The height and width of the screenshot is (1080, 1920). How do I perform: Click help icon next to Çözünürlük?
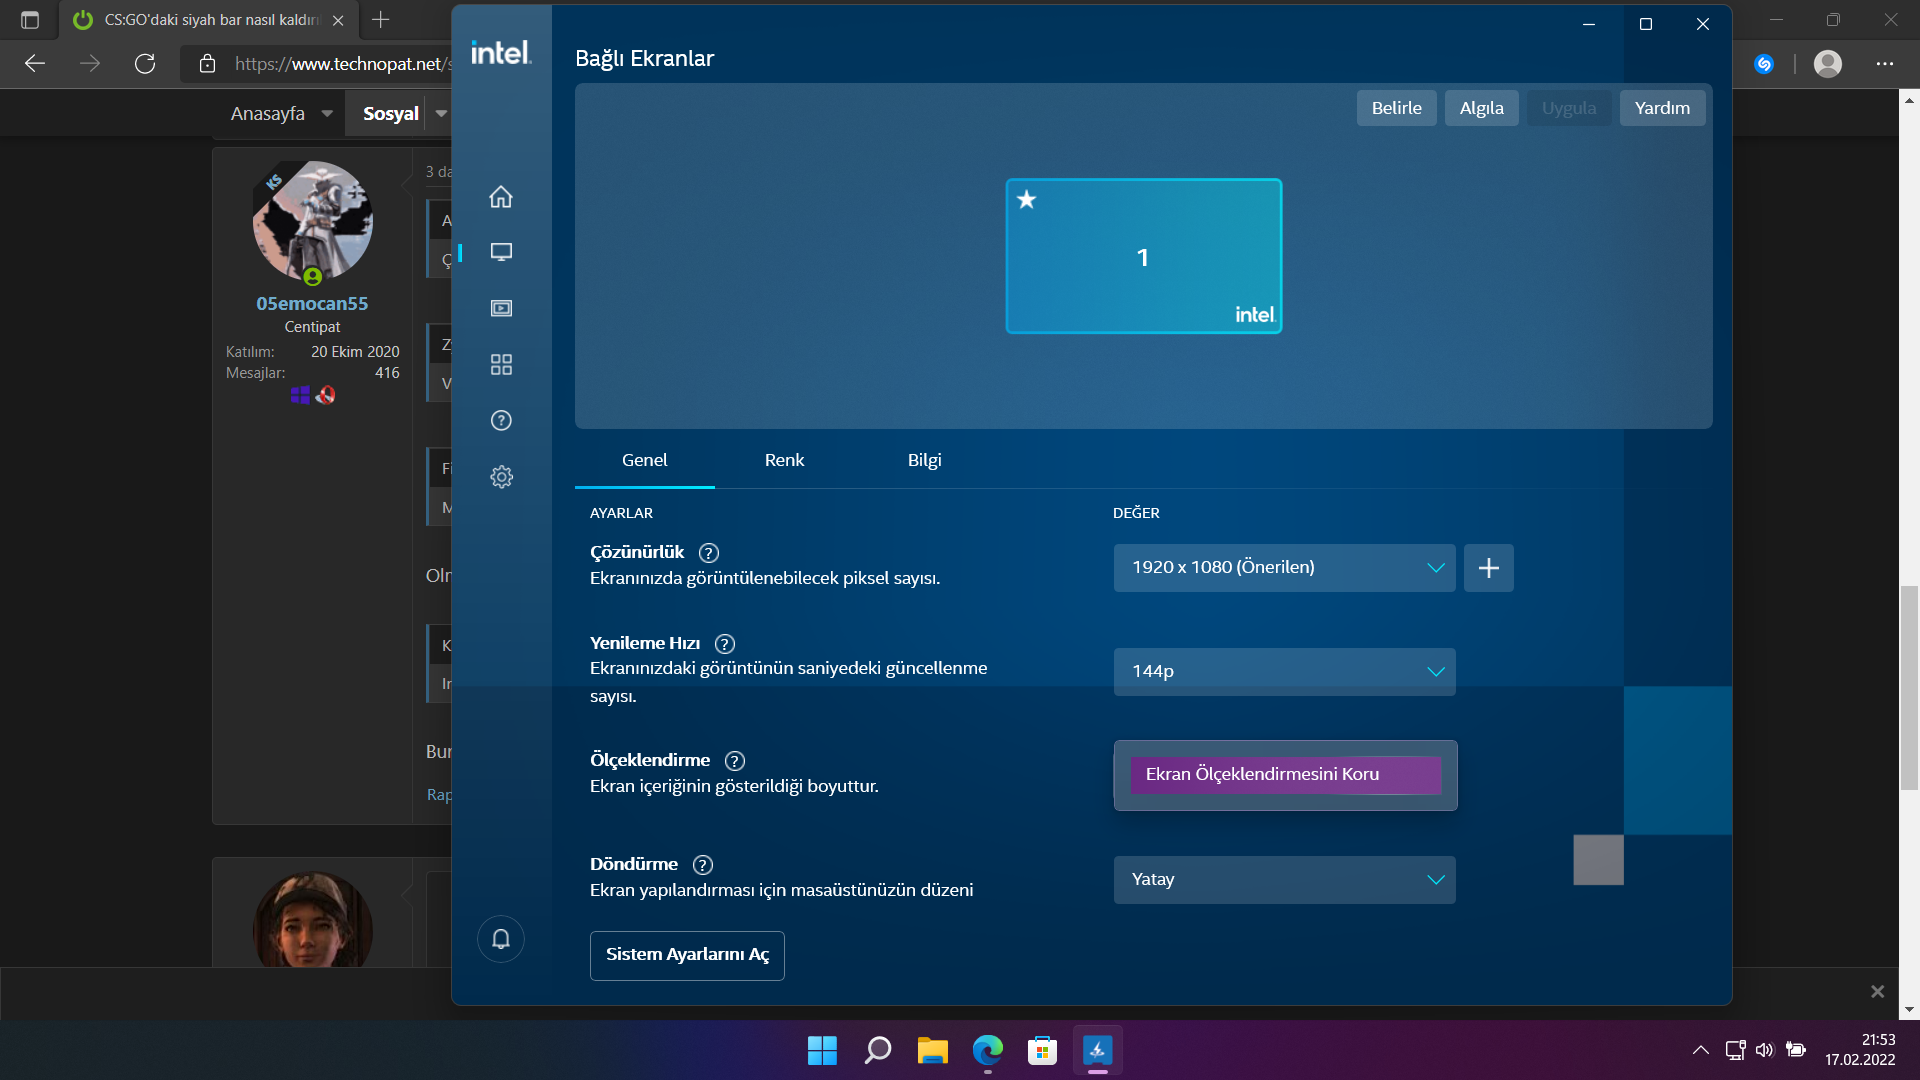tap(709, 553)
